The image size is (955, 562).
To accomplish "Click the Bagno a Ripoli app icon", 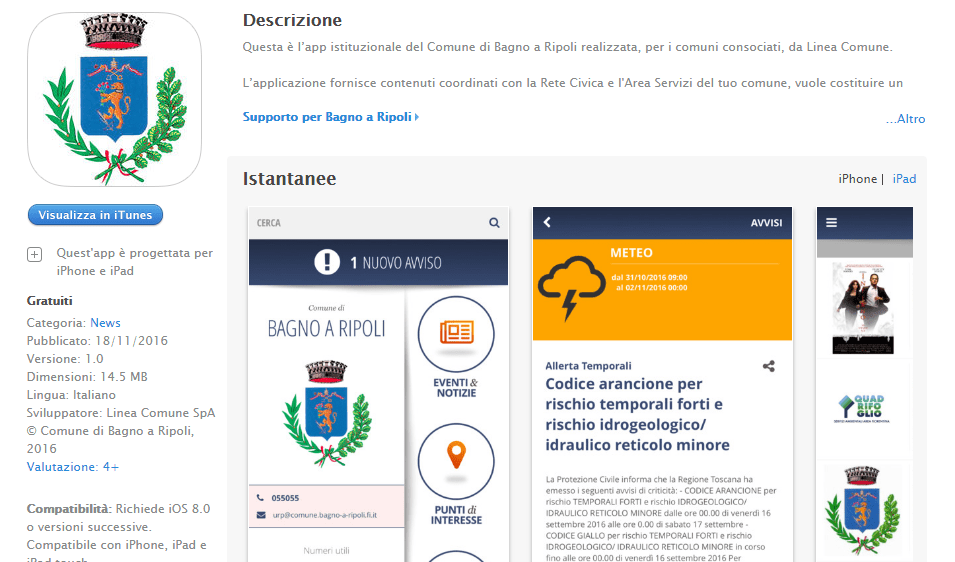I will pyautogui.click(x=115, y=99).
